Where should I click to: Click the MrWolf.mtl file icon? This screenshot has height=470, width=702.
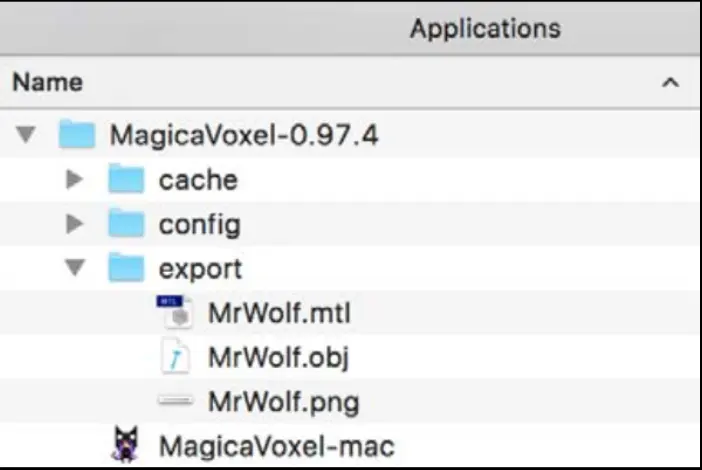tap(175, 313)
